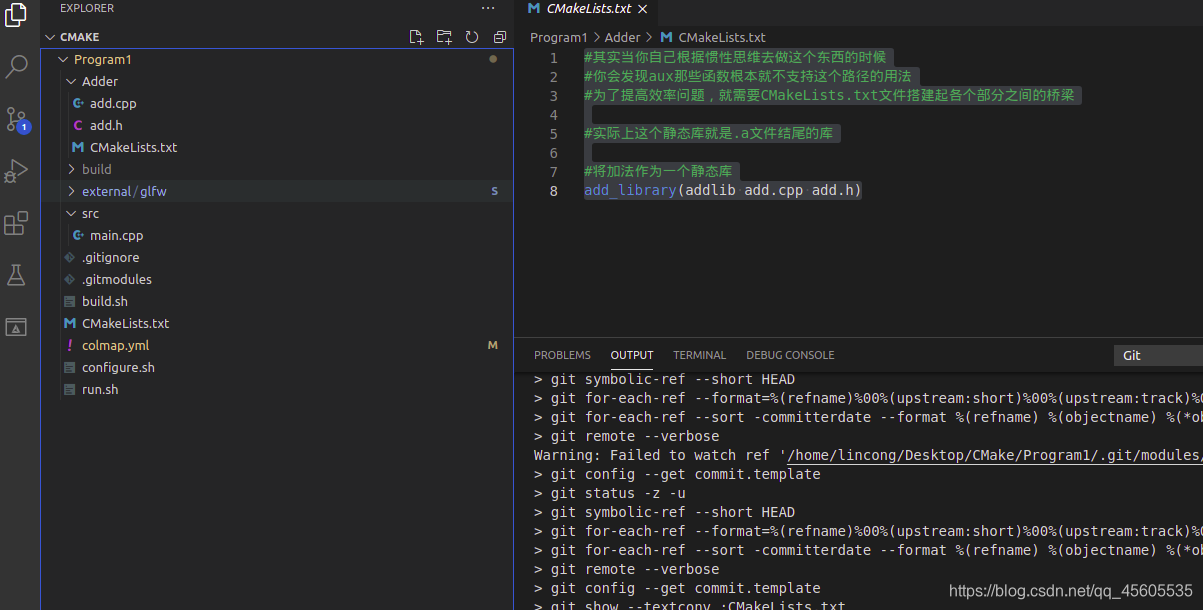Screen dimensions: 1203x610
Task: Close the CMakeLists.txt editor tab
Action: tap(643, 8)
